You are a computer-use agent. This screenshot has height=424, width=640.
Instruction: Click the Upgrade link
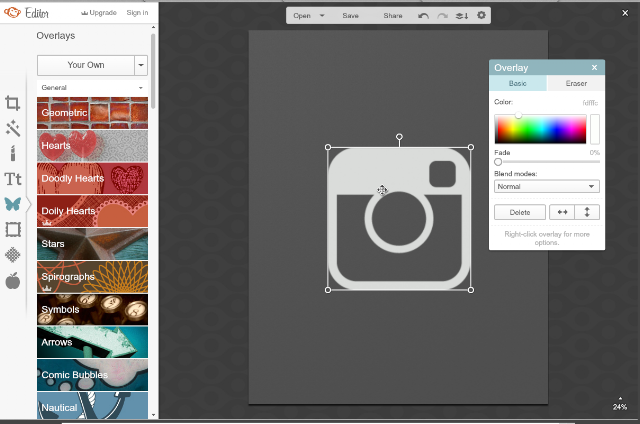[99, 13]
